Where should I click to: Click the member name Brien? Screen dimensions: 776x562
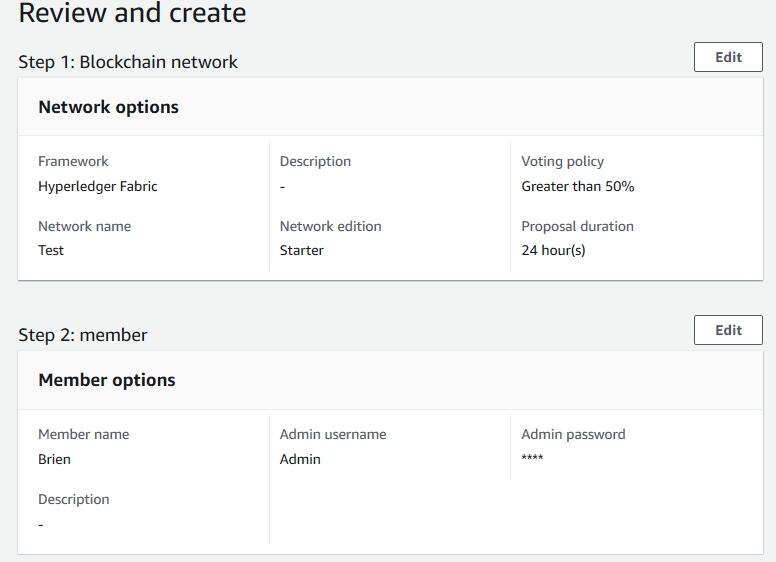(54, 459)
